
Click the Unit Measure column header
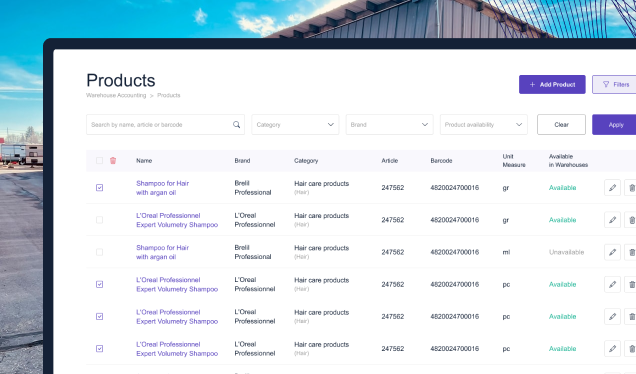[x=514, y=161]
